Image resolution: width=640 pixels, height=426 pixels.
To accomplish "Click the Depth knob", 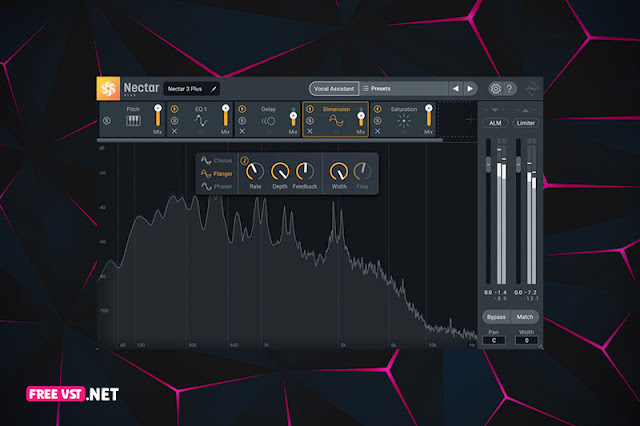I will click(280, 171).
